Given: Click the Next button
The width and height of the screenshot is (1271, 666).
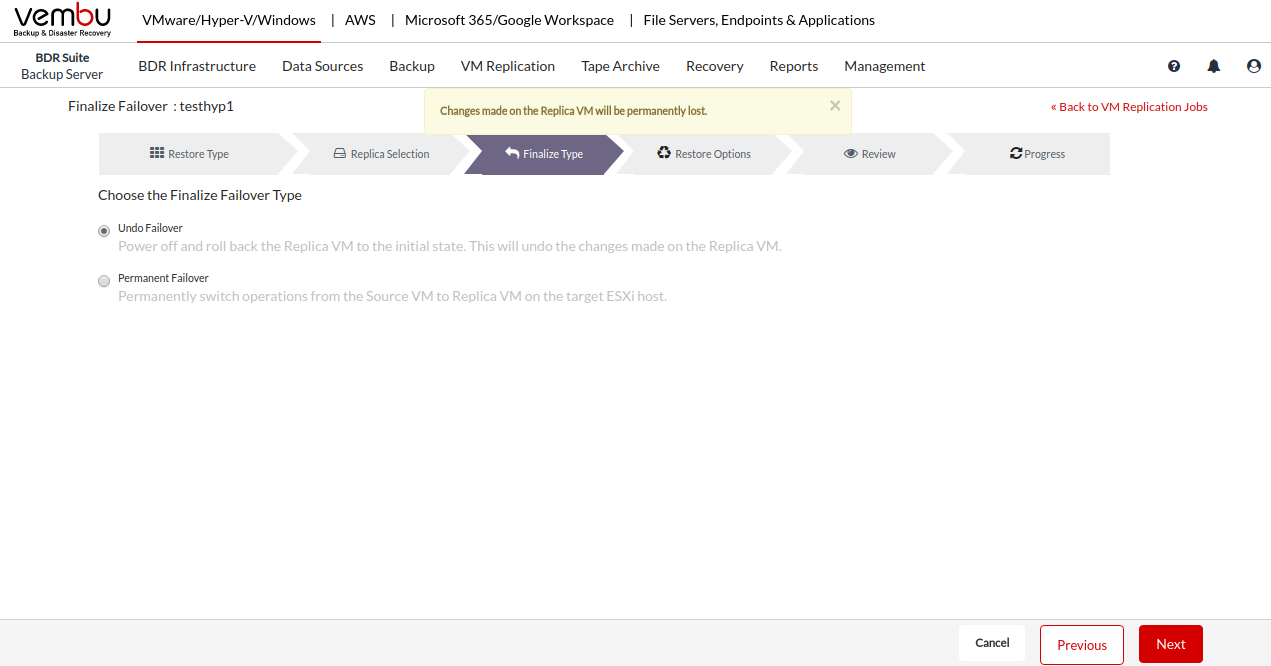Looking at the screenshot, I should click(1170, 645).
